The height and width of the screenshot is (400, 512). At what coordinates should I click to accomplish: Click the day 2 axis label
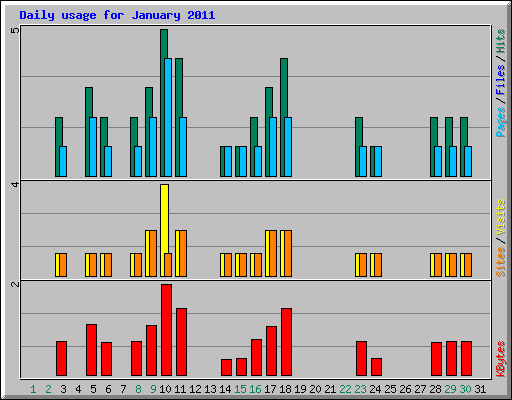coord(48,389)
